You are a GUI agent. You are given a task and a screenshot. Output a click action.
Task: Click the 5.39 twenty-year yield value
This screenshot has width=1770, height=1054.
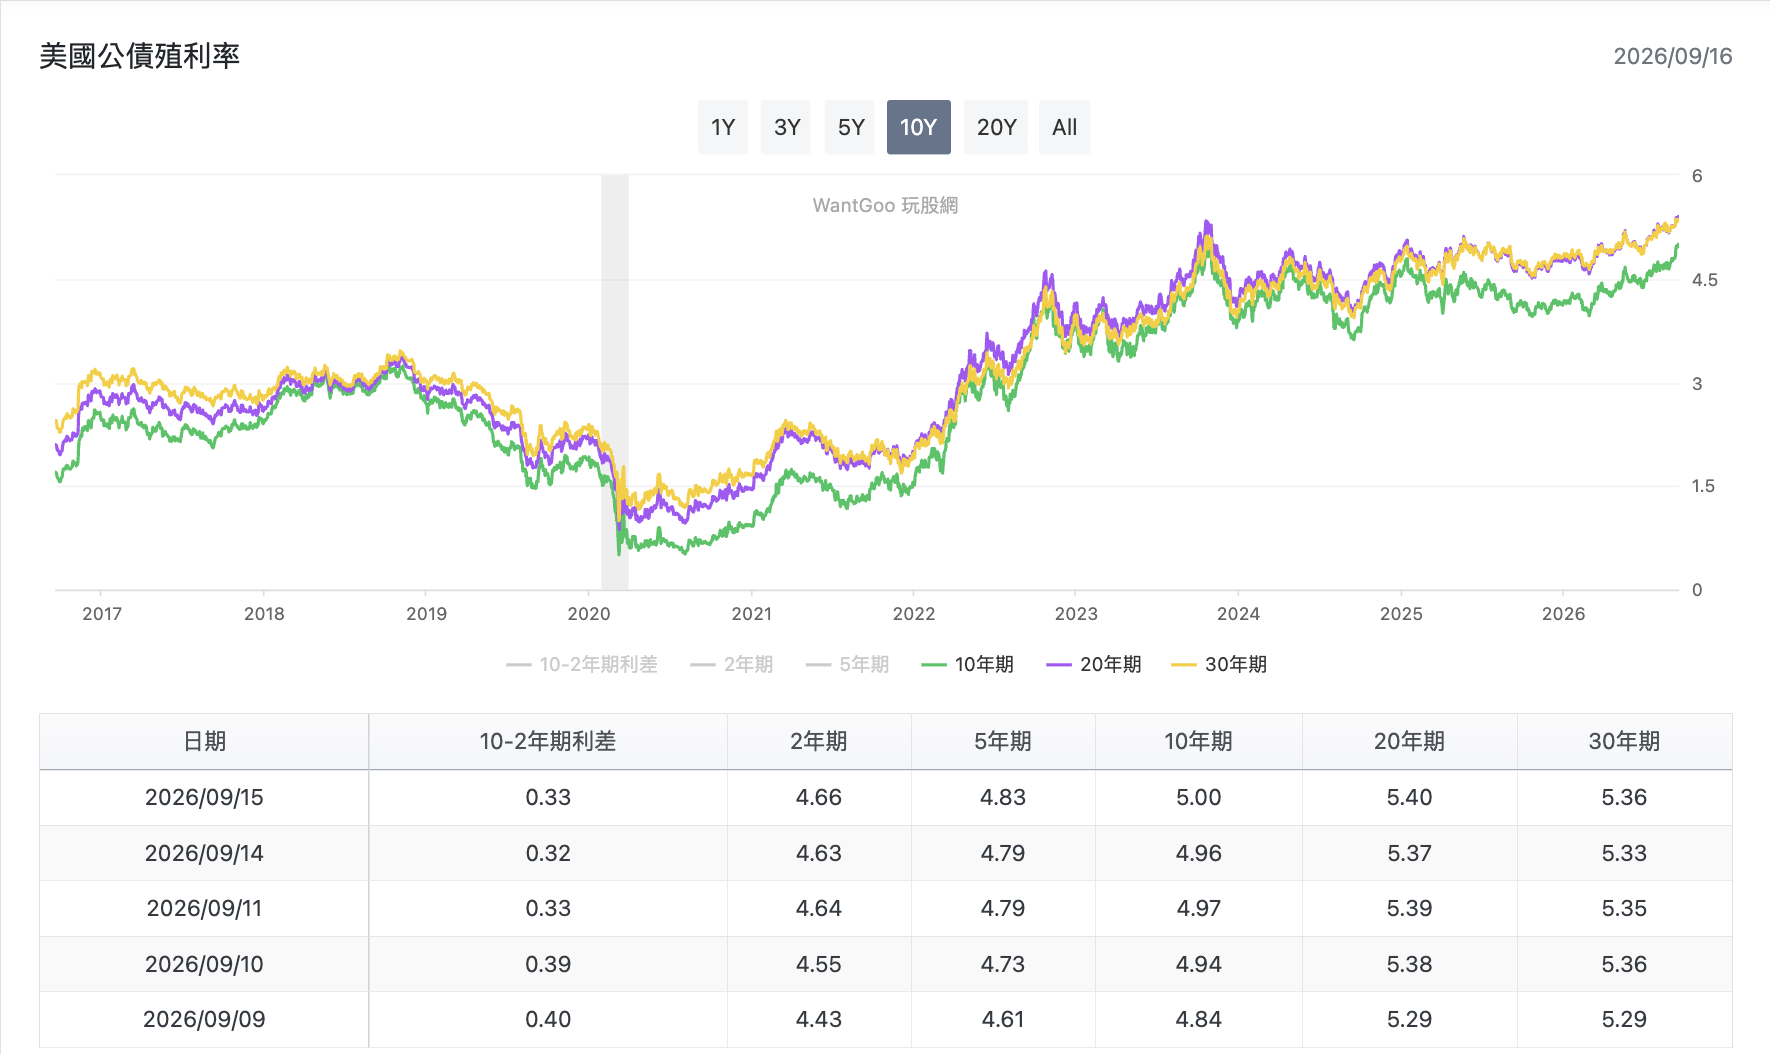(x=1409, y=908)
